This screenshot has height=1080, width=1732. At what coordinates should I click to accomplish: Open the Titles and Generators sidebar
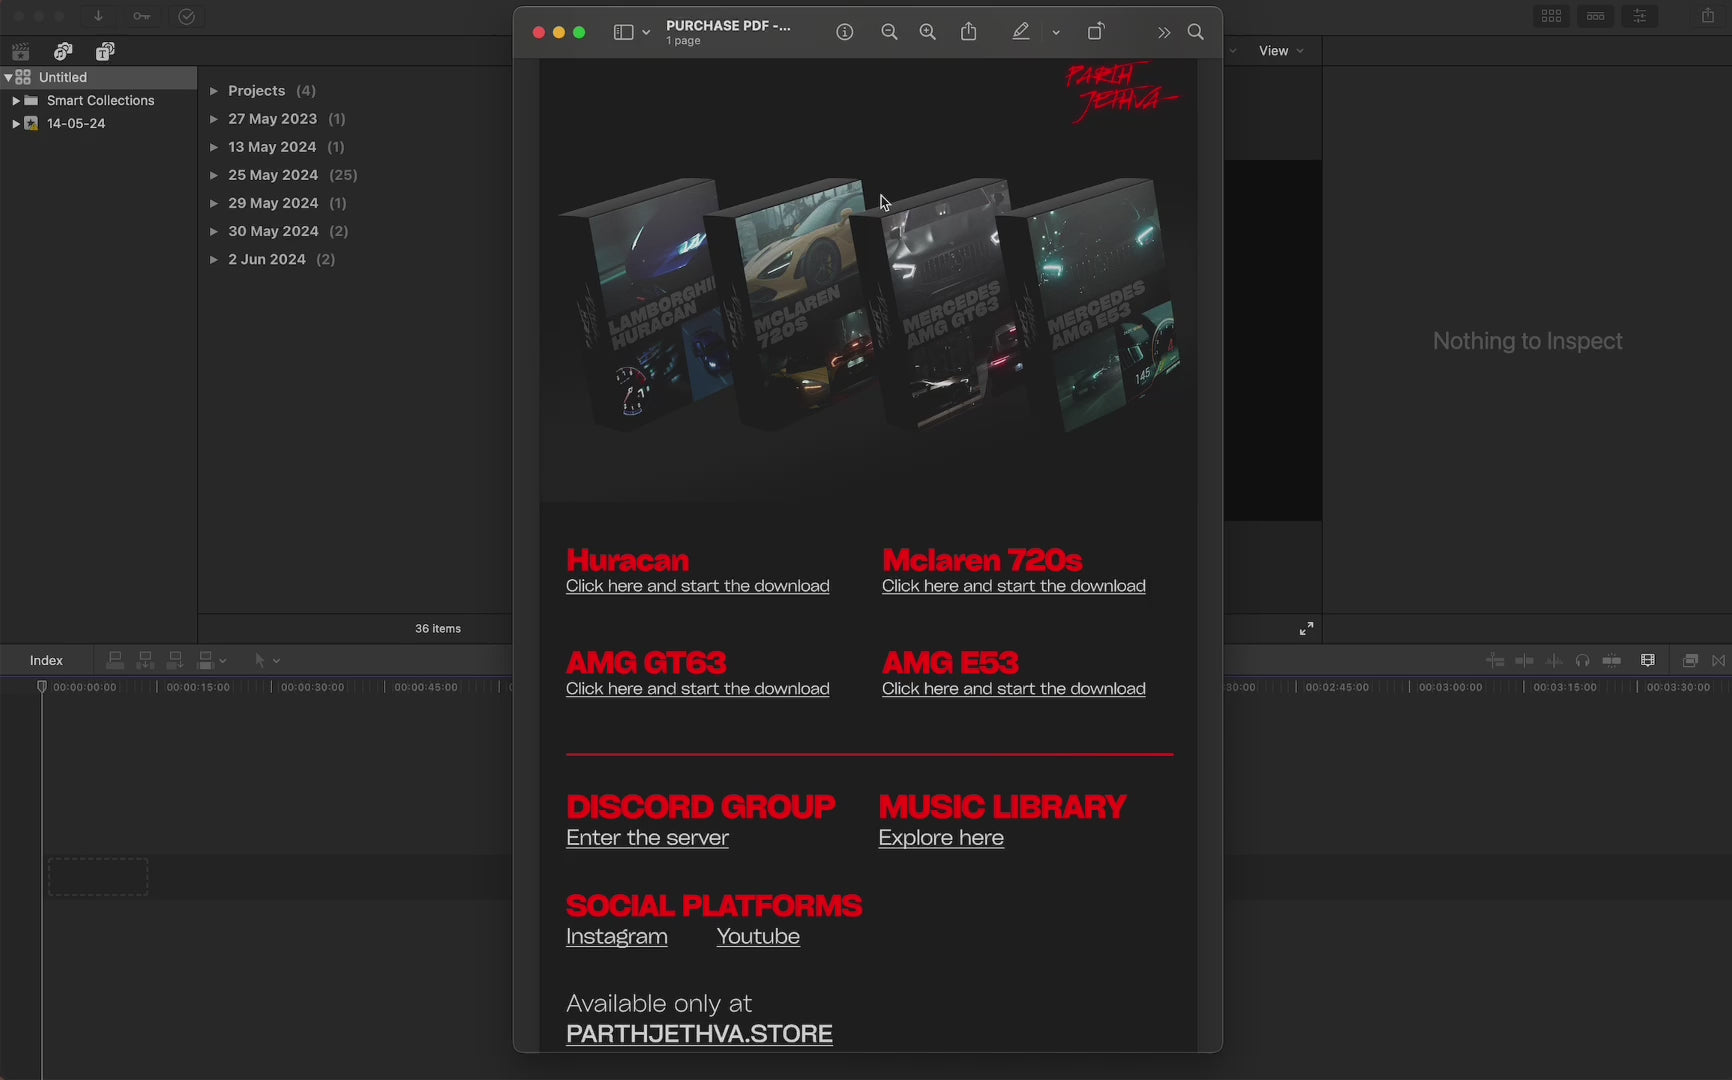[x=105, y=51]
